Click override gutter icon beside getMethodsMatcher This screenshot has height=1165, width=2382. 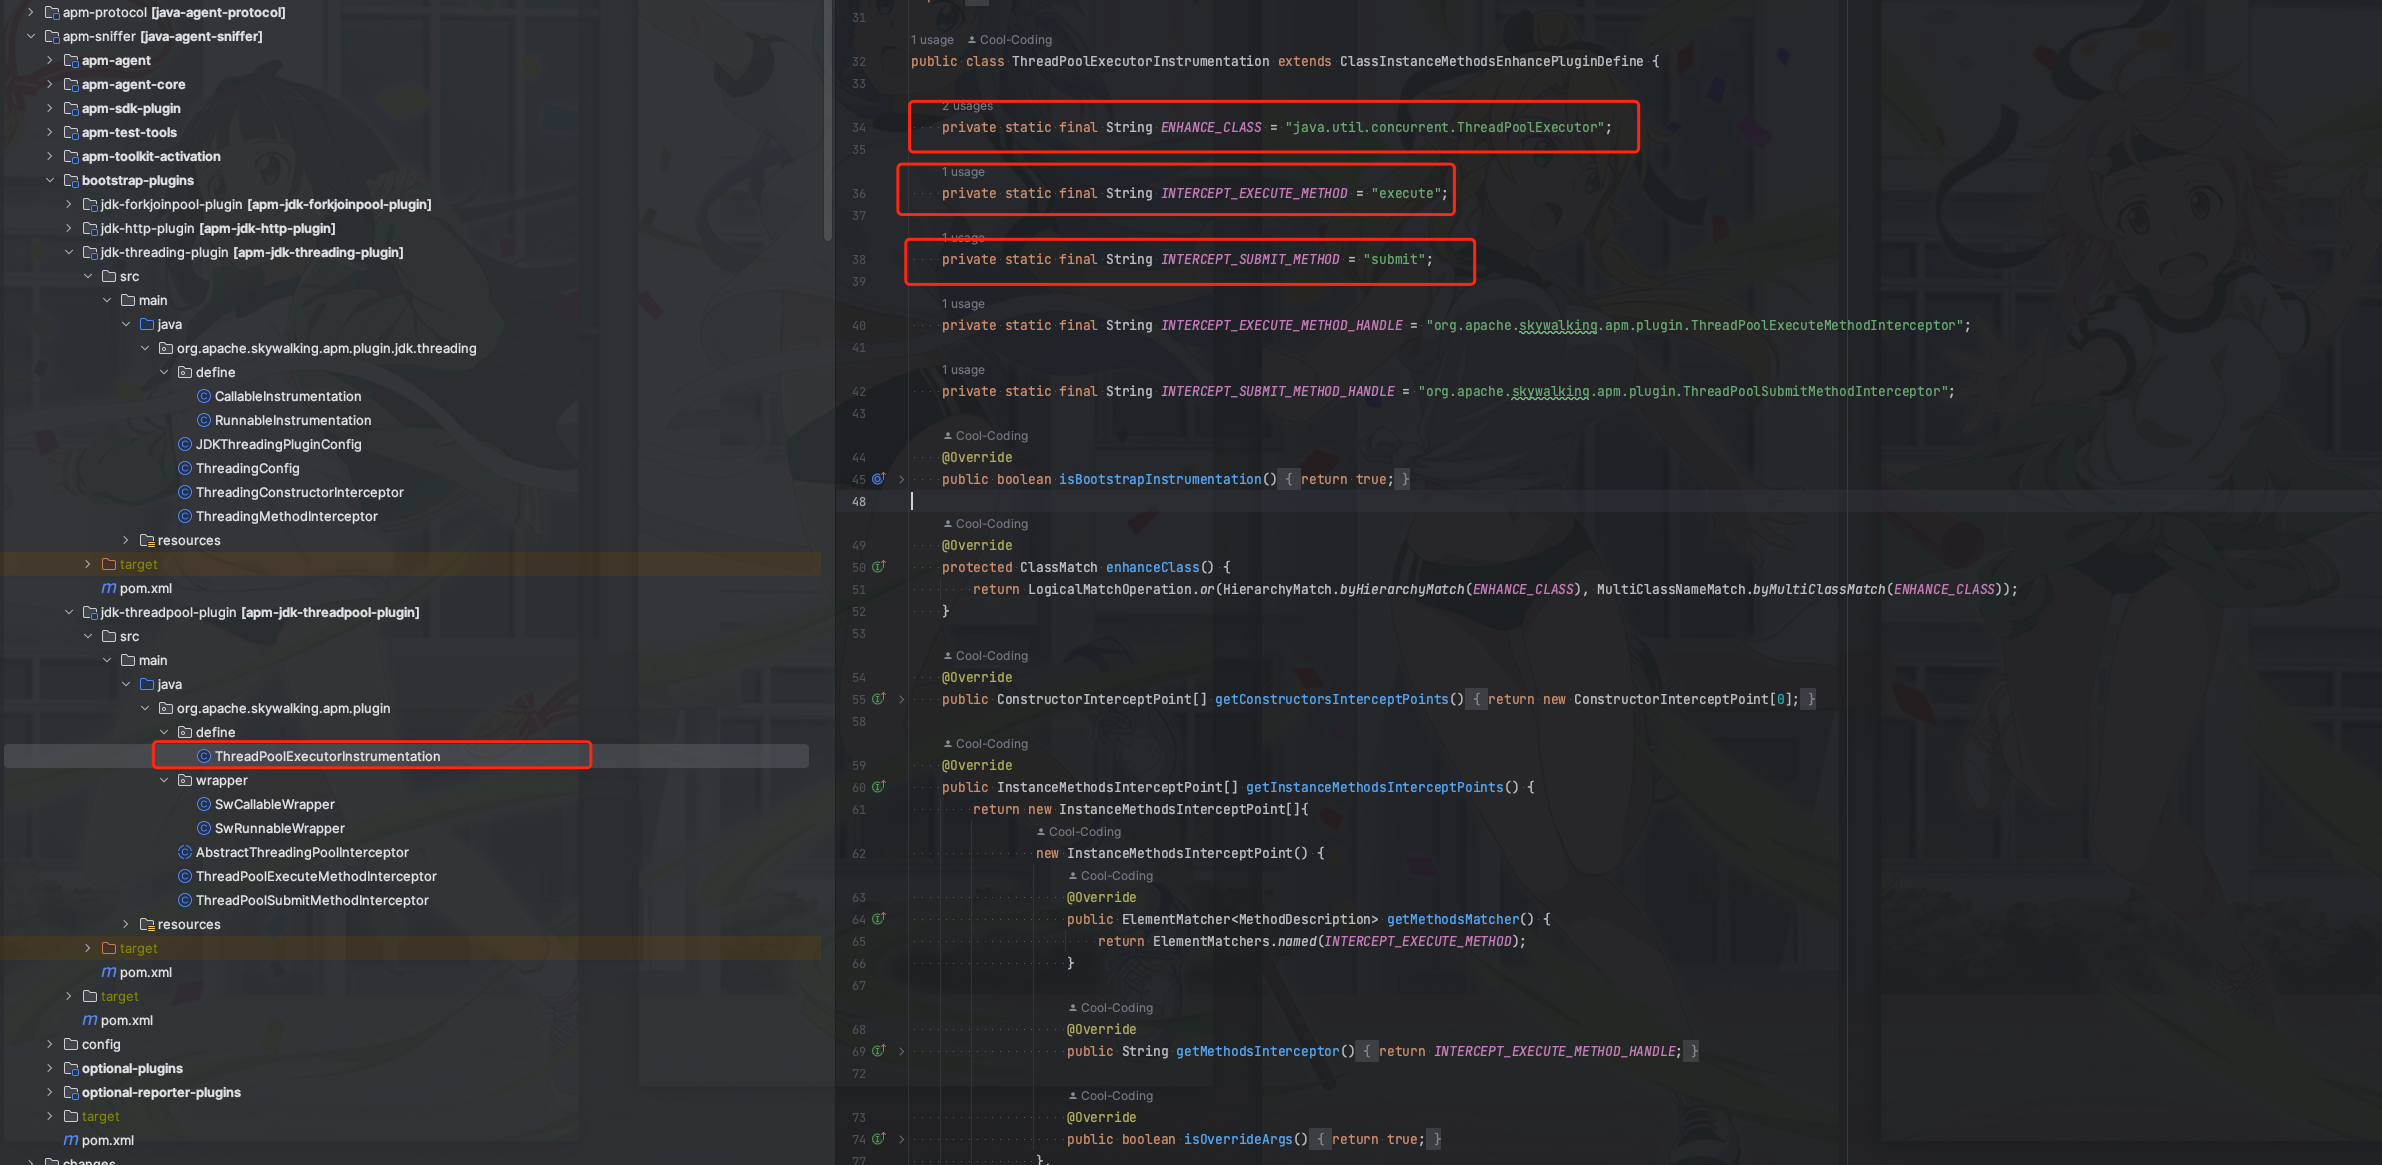click(878, 919)
